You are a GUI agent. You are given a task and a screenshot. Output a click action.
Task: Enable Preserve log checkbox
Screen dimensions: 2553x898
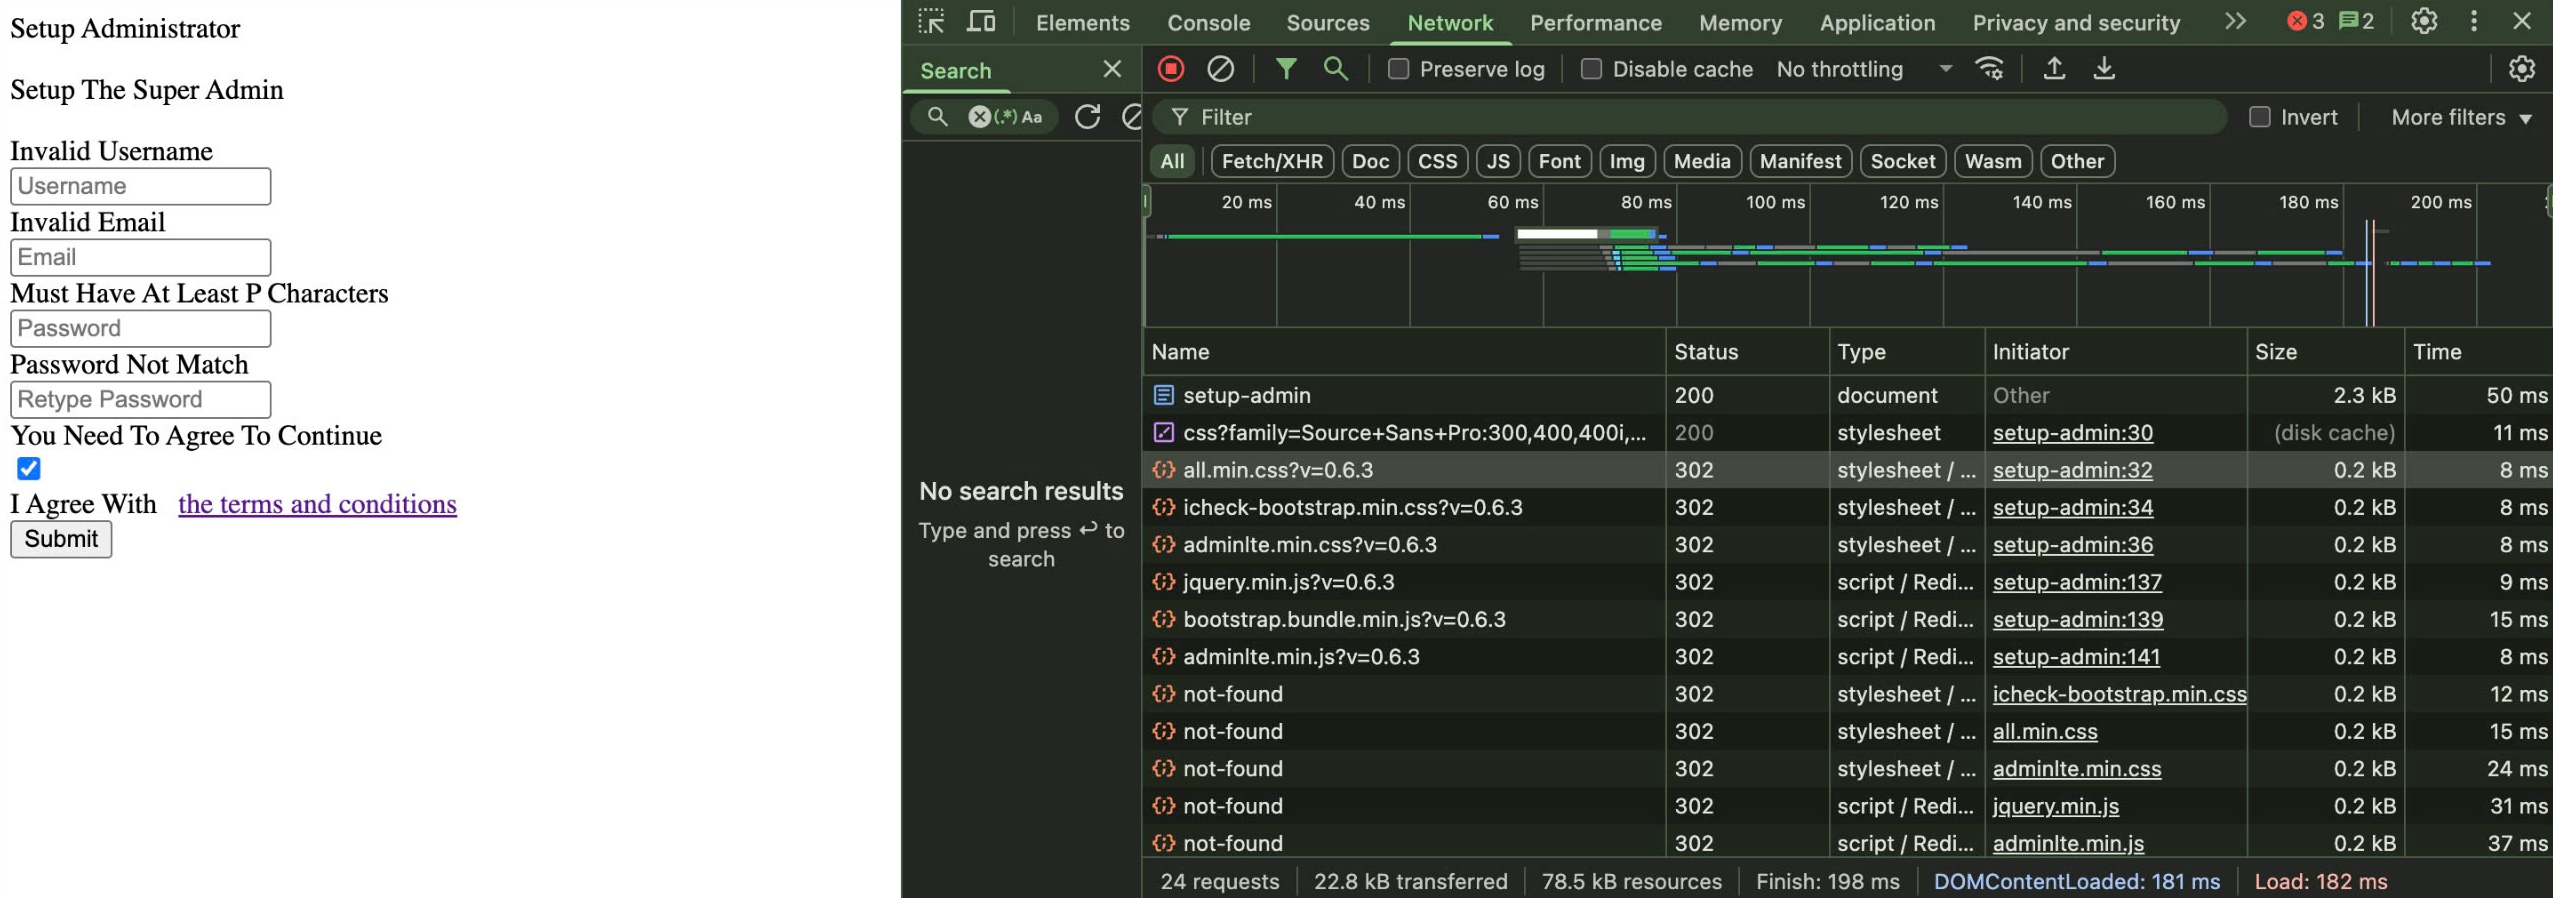click(1398, 69)
